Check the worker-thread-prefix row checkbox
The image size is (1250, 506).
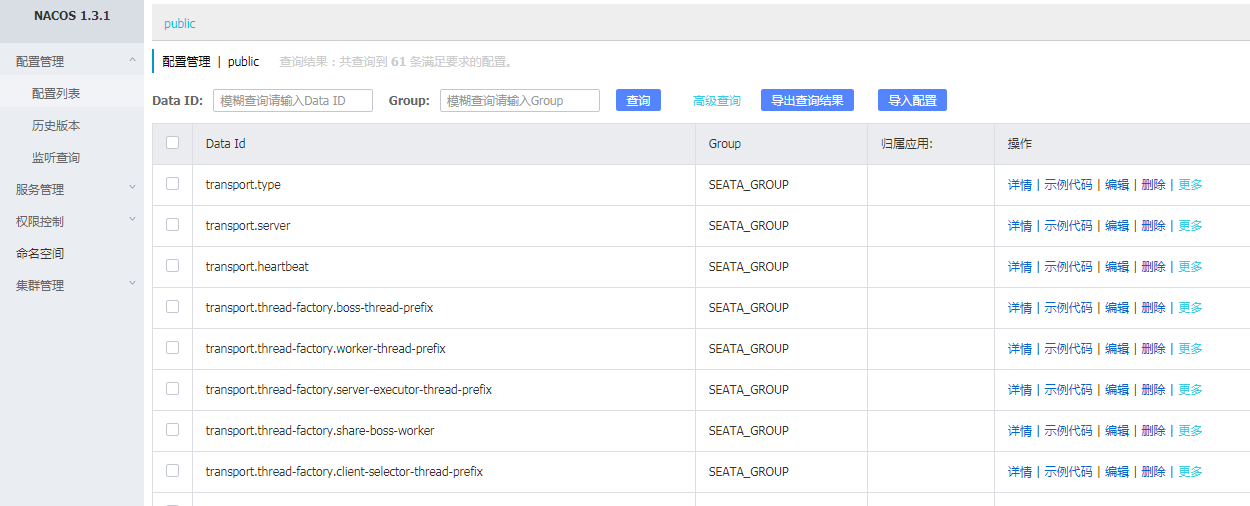pos(172,348)
